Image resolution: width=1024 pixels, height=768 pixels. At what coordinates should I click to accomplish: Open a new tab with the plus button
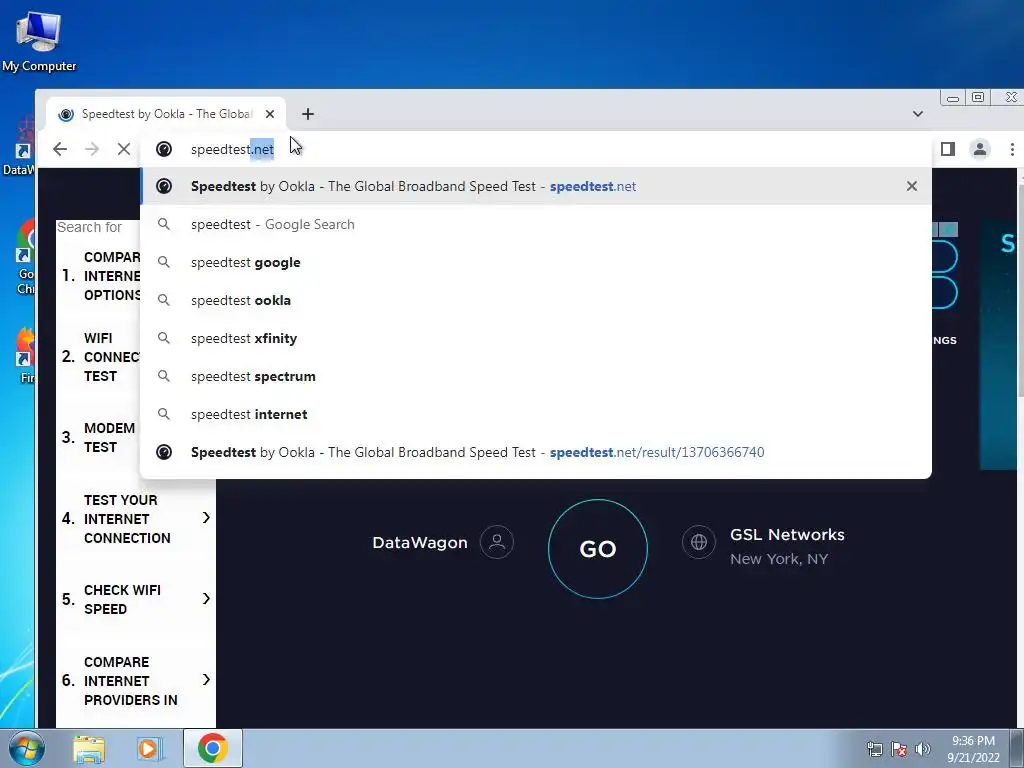tap(308, 114)
